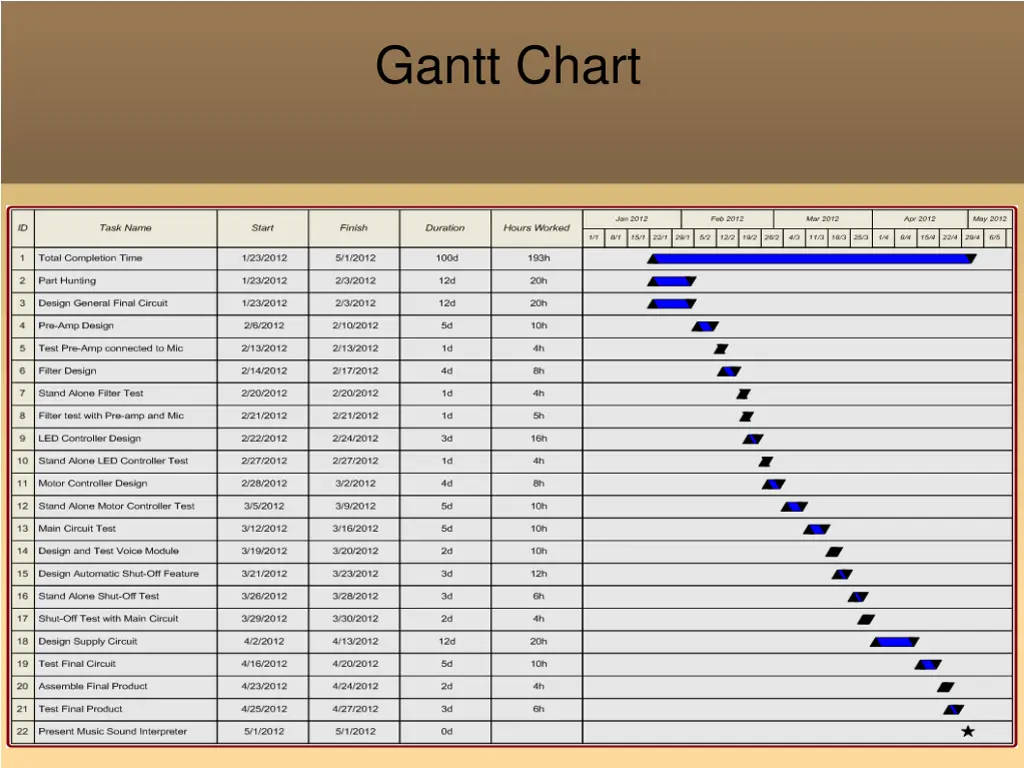Screen dimensions: 1024x768
Task: Click the Pre-Amp Design Gantt bar
Action: pyautogui.click(x=705, y=326)
